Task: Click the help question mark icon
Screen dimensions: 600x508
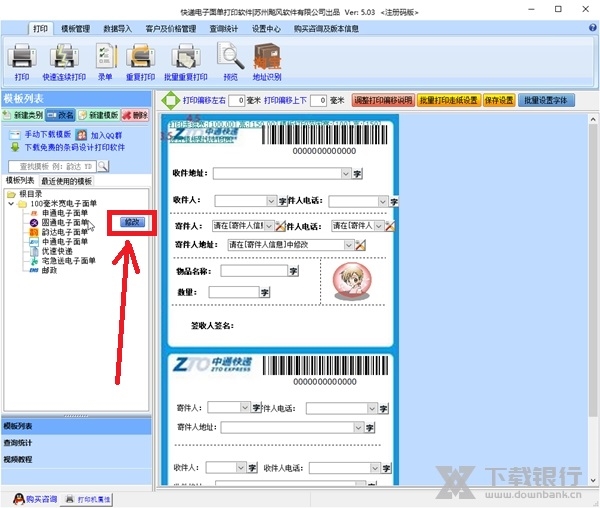Action: 592,28
